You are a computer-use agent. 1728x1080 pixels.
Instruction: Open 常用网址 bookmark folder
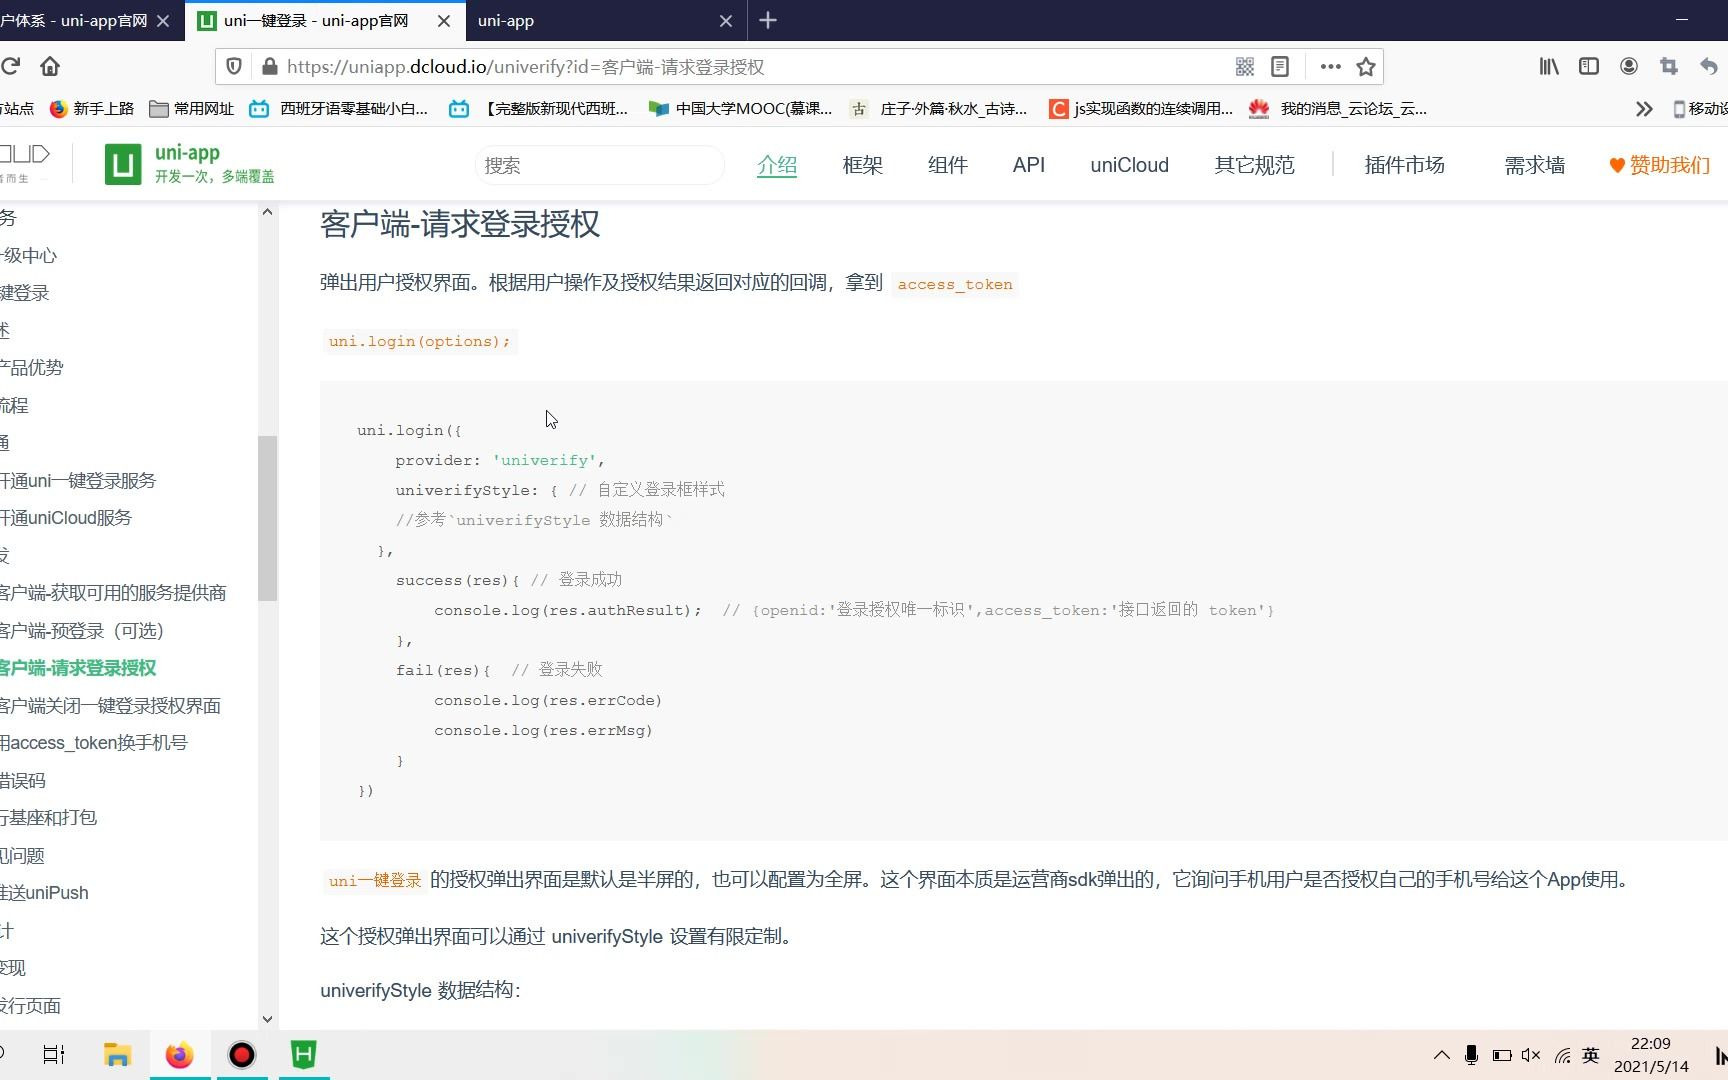191,109
